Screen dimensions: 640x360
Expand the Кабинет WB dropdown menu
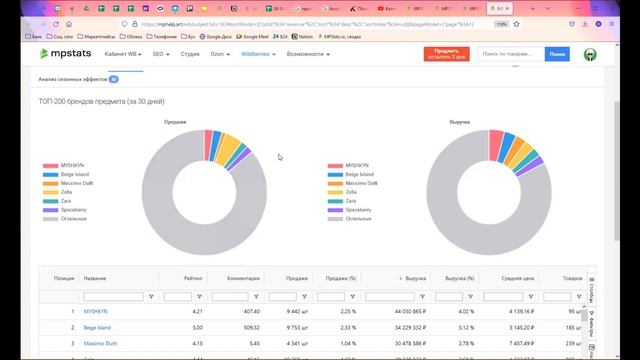tap(123, 54)
